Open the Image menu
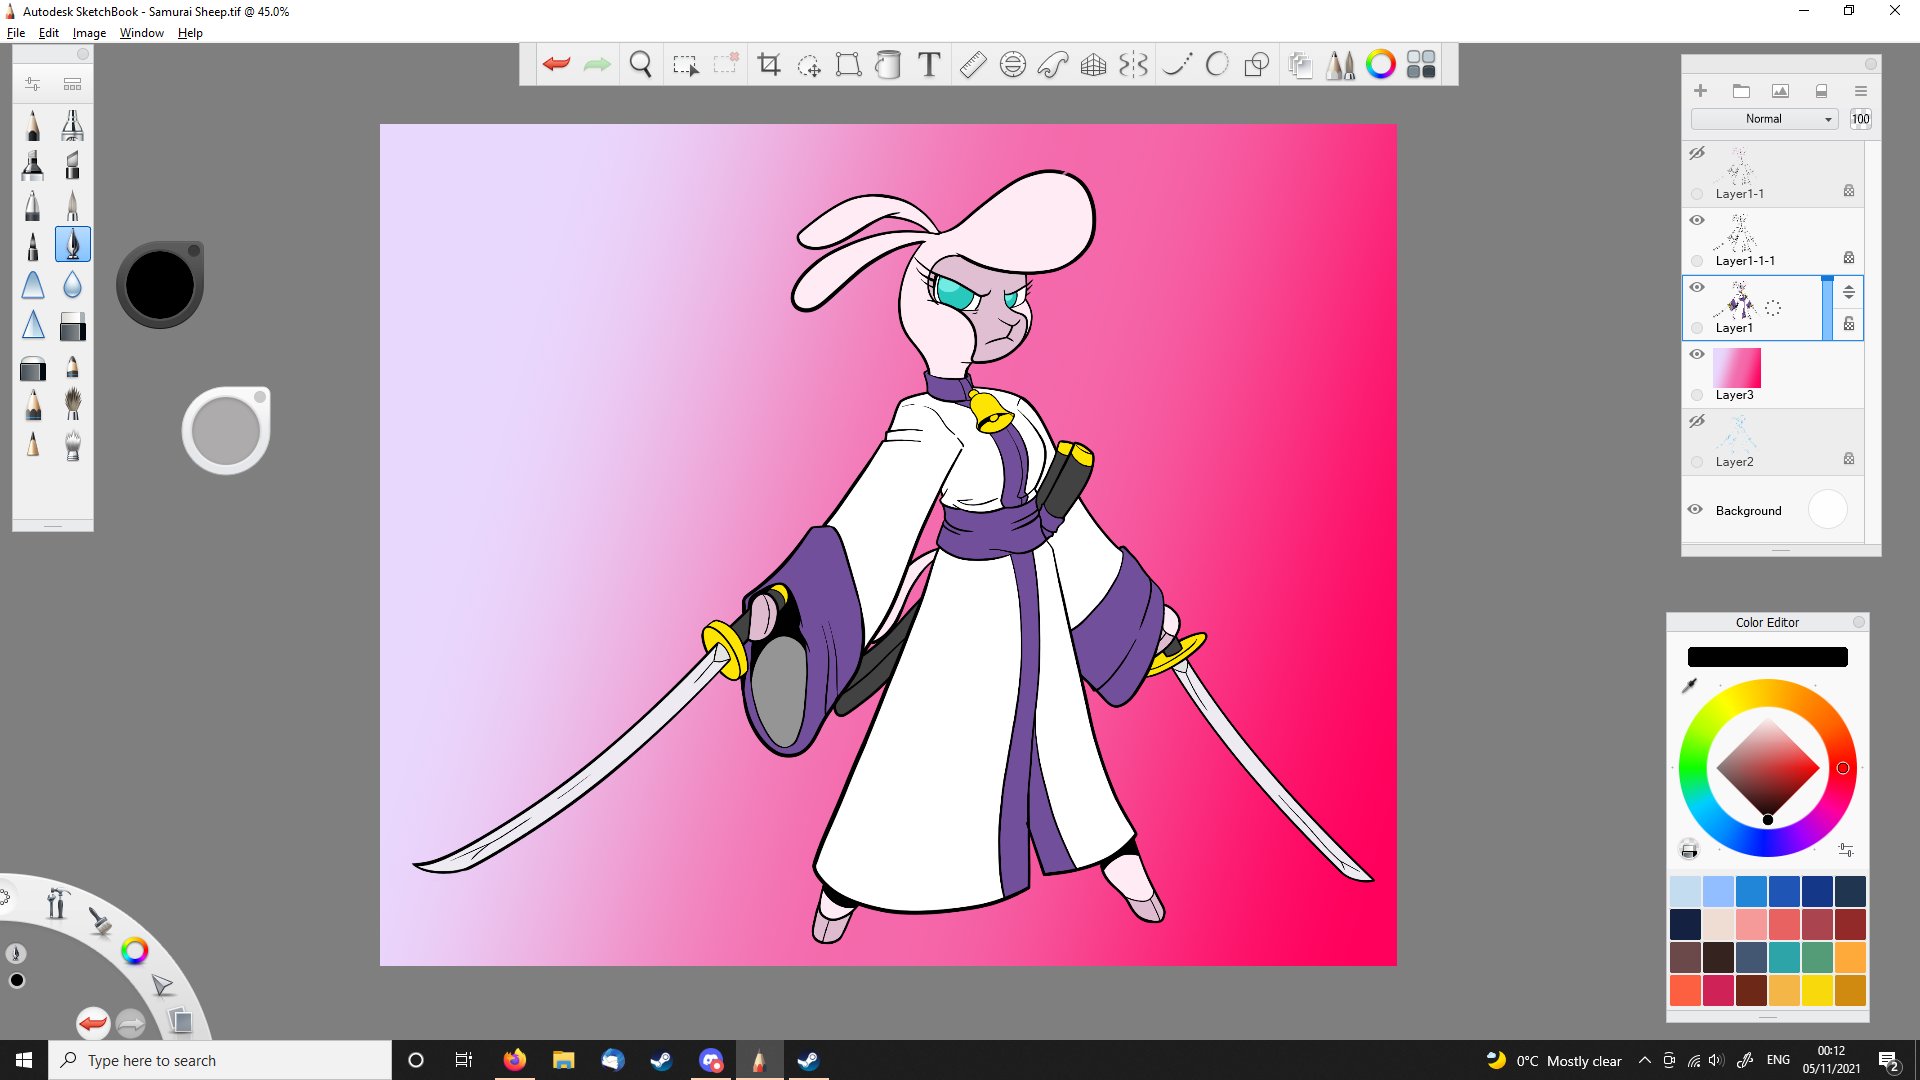This screenshot has width=1920, height=1080. coord(89,33)
